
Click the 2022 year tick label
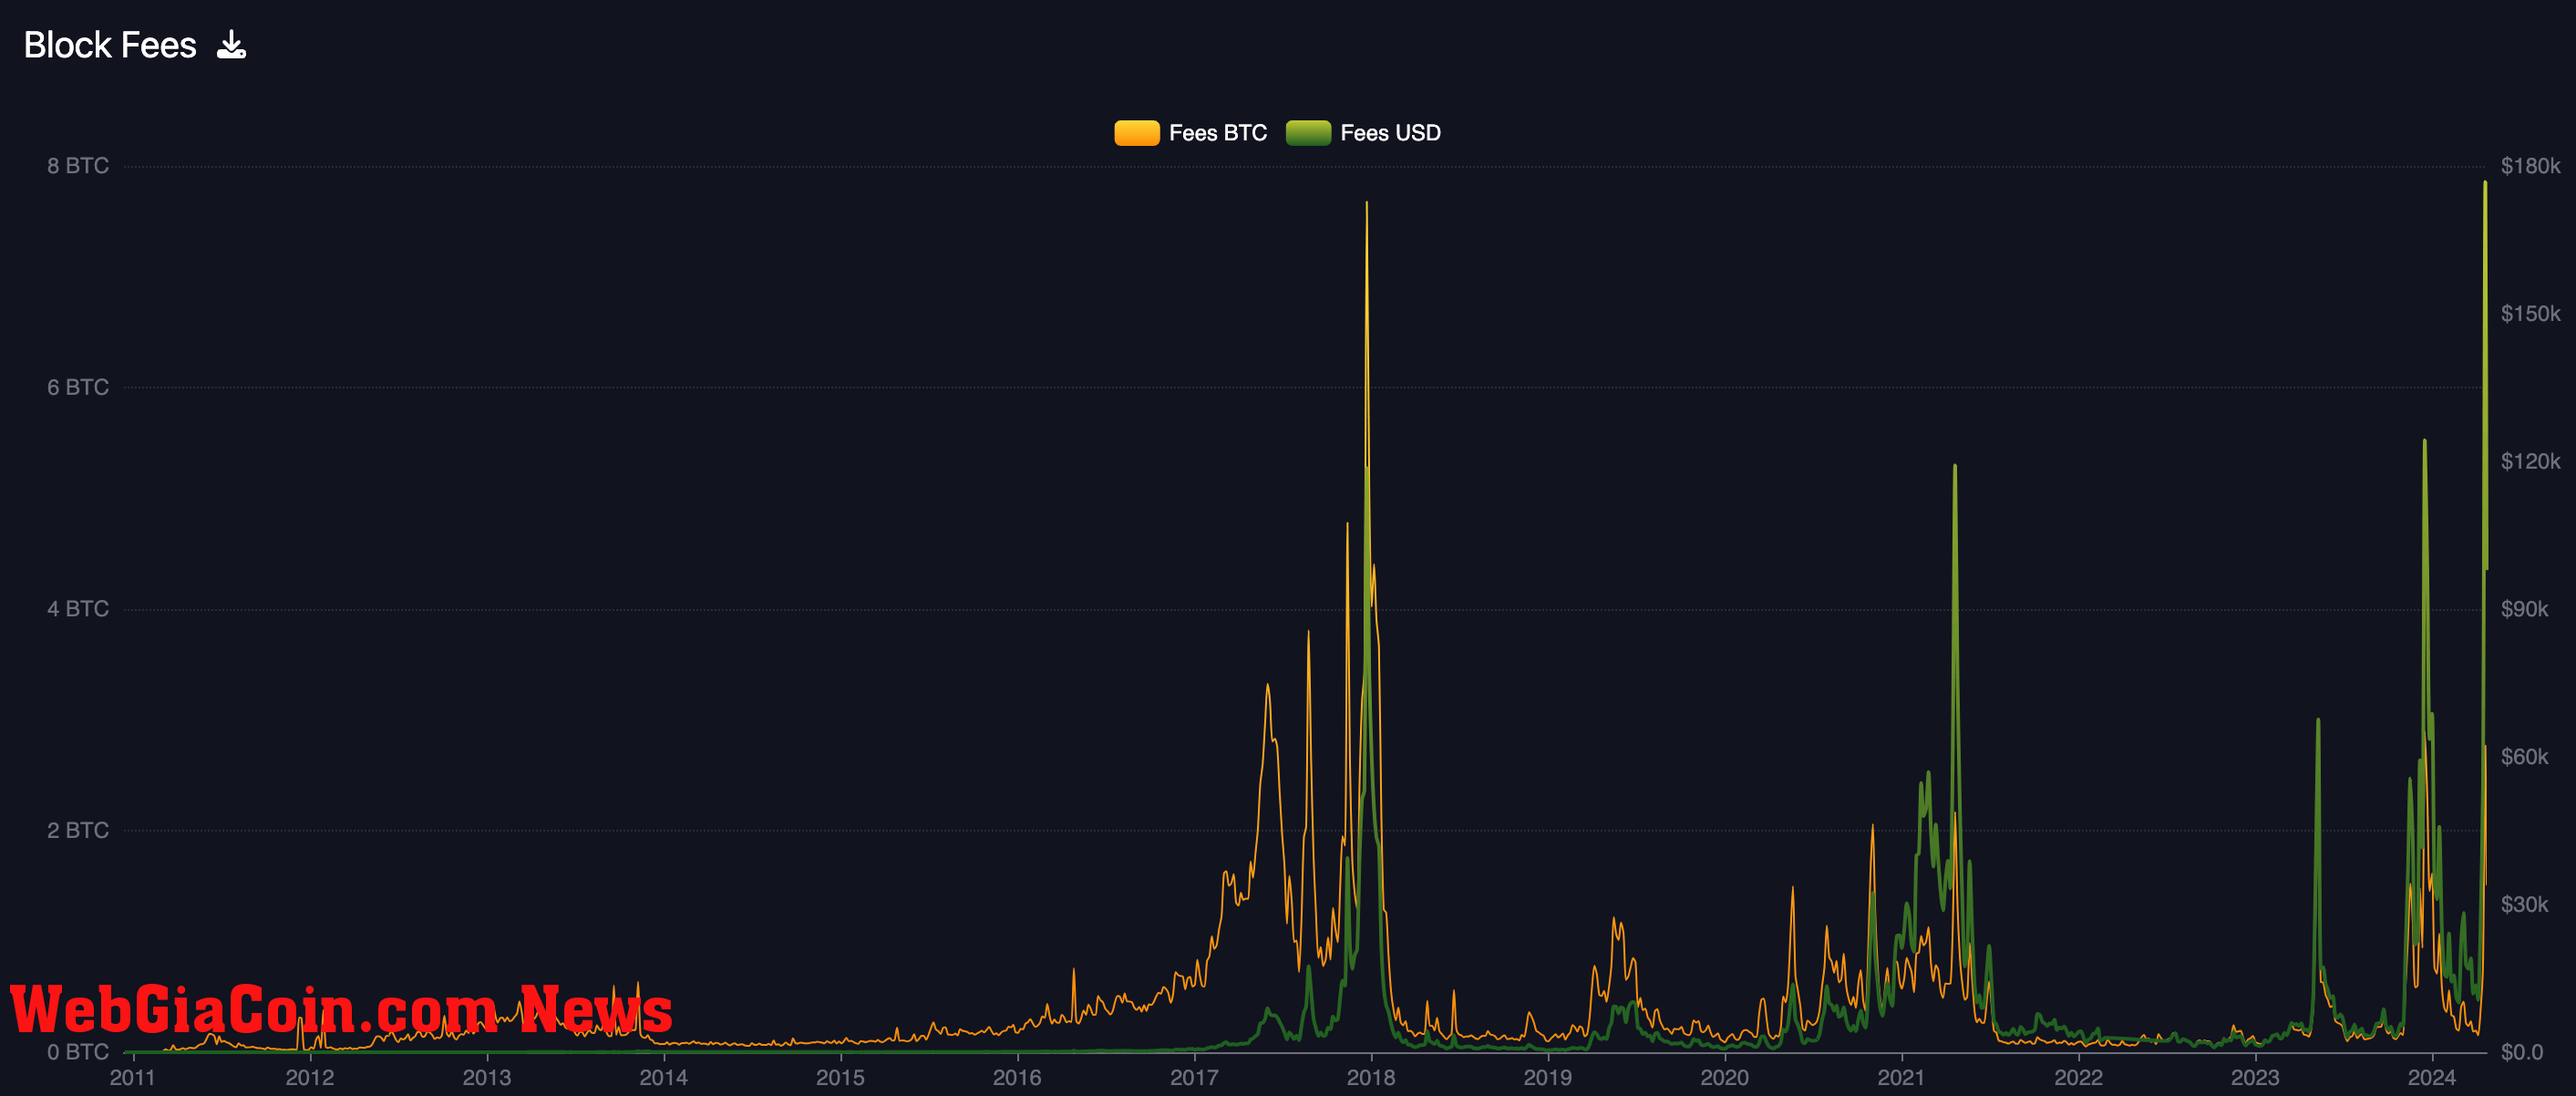tap(2078, 1078)
